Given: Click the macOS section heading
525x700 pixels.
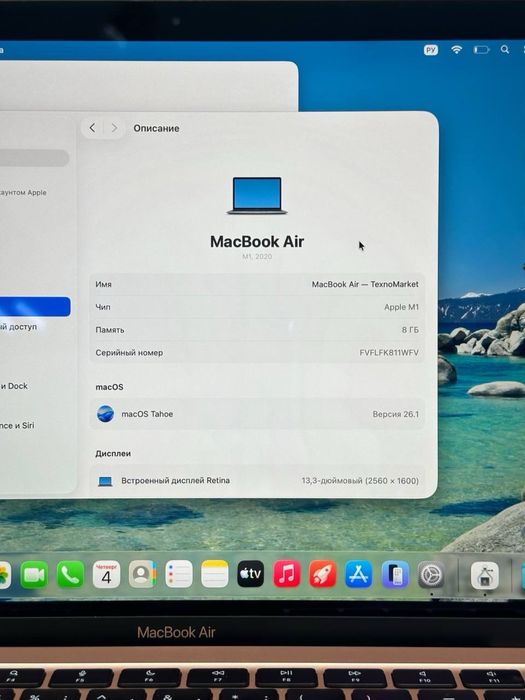Looking at the screenshot, I should 109,387.
